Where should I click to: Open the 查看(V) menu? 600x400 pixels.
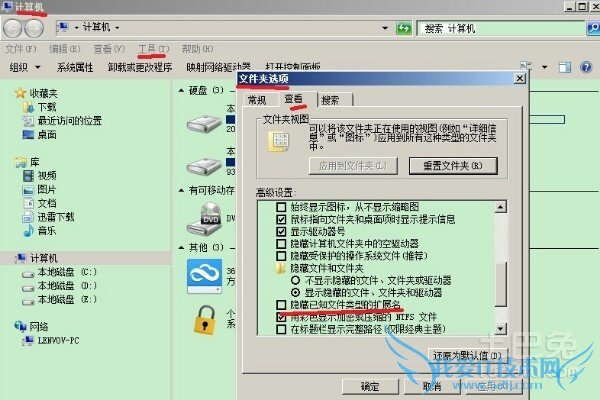[109, 49]
